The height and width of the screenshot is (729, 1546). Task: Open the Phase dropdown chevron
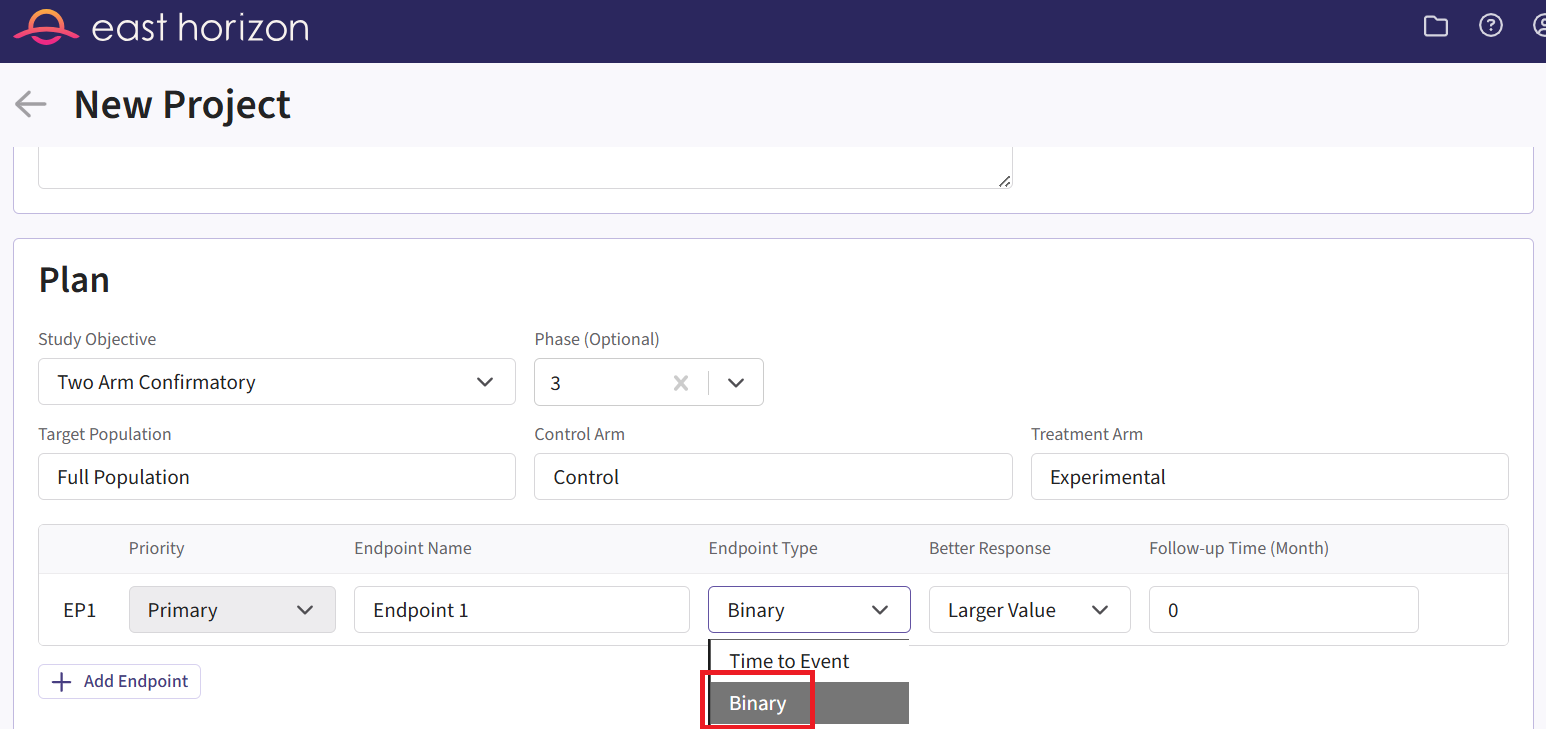point(736,383)
